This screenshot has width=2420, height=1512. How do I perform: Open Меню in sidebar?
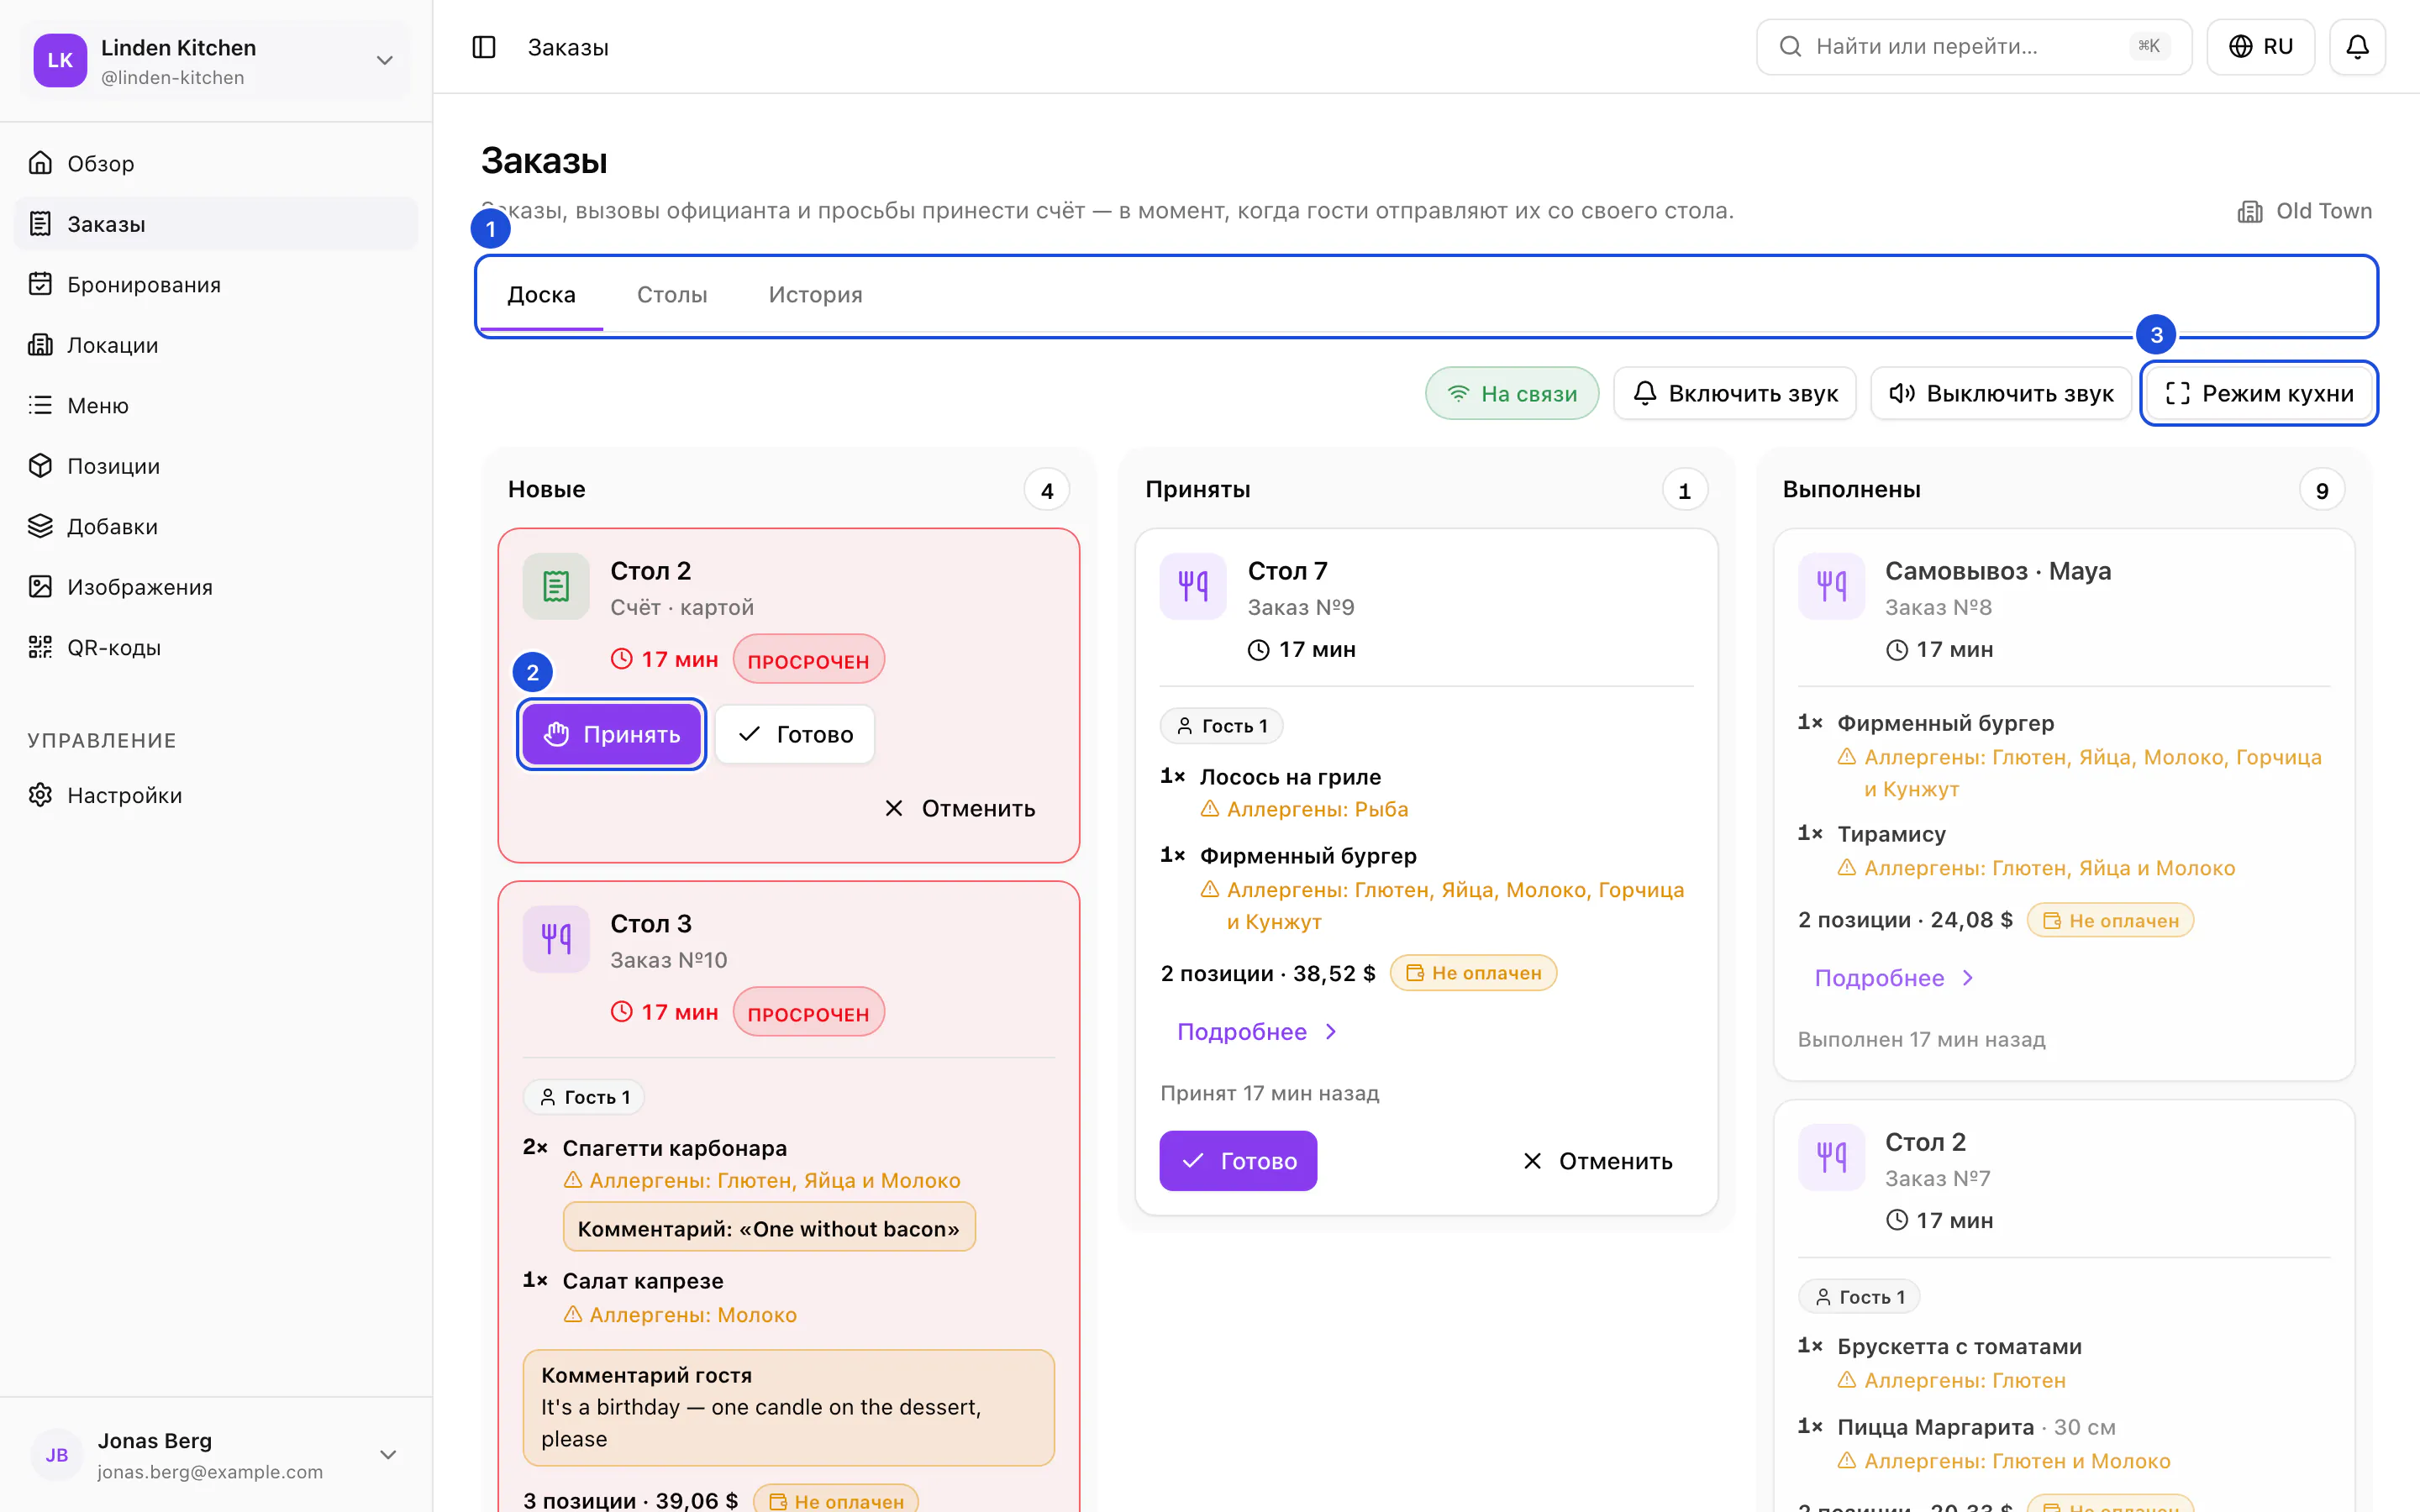click(x=216, y=405)
